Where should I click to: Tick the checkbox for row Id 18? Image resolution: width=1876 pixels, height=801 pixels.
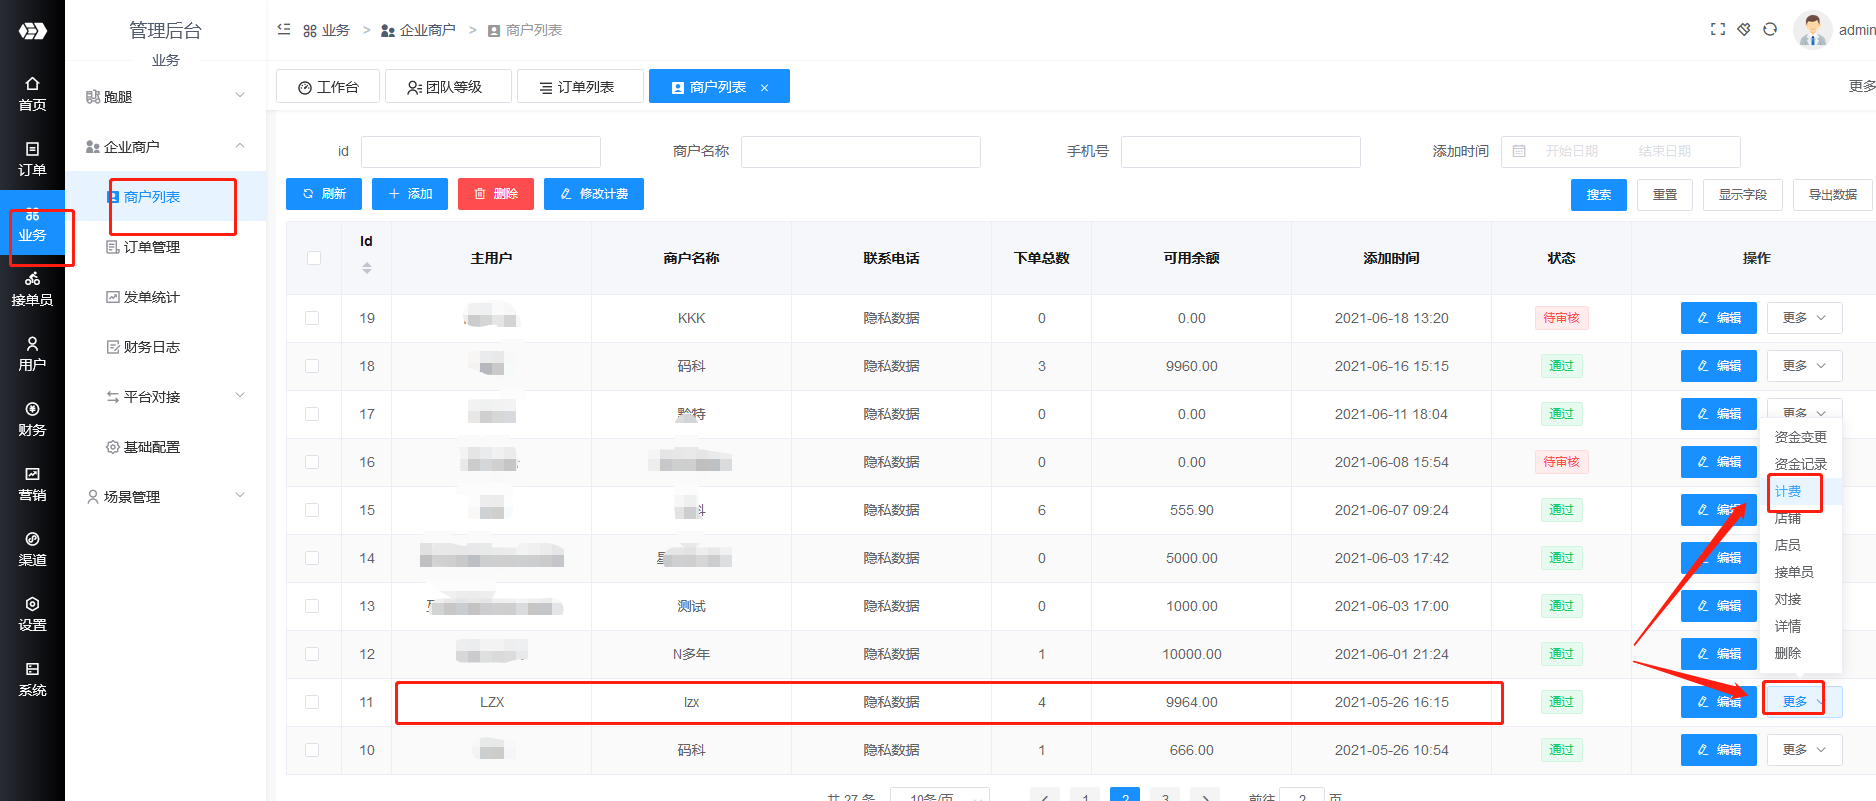(312, 366)
